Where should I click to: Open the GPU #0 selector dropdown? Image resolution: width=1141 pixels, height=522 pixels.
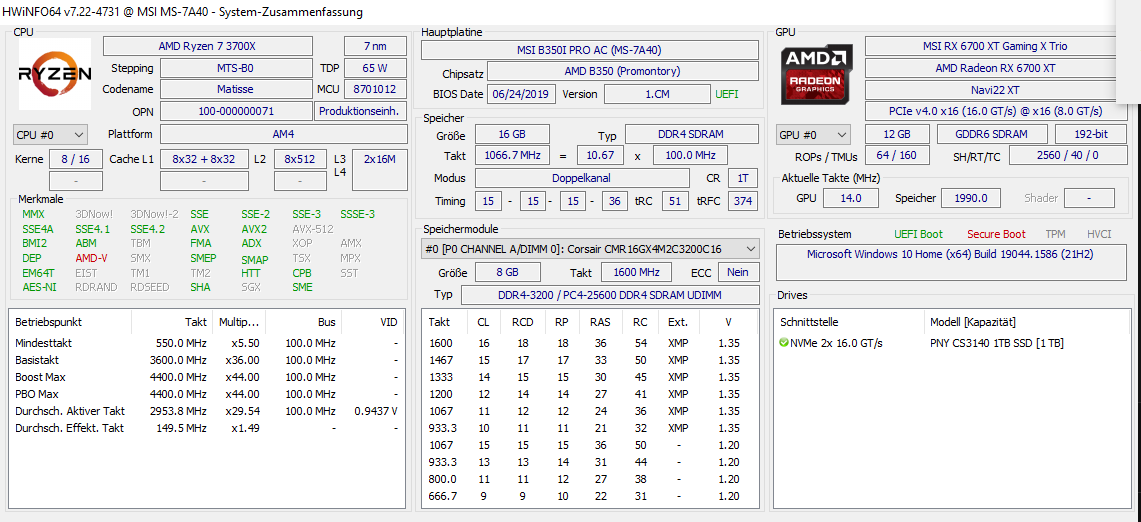[x=814, y=135]
